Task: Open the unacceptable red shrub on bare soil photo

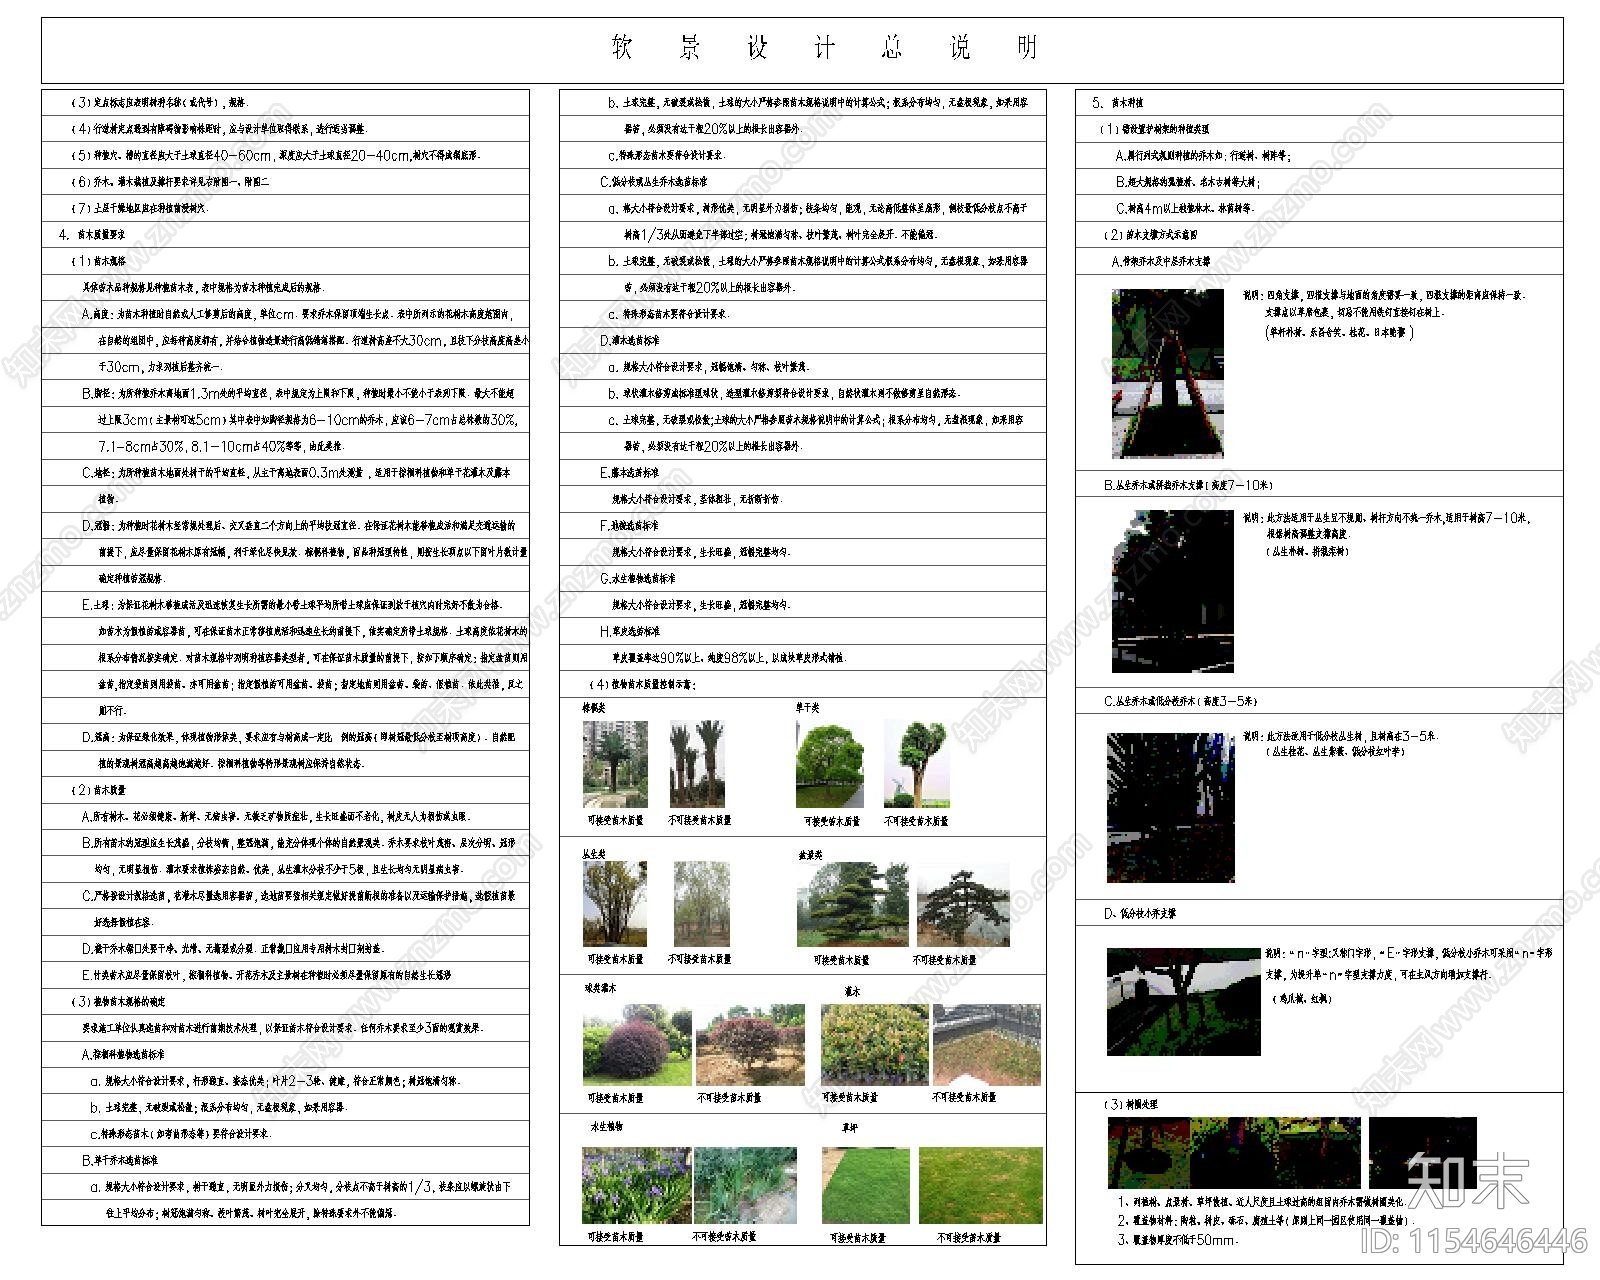Action: 750,1045
